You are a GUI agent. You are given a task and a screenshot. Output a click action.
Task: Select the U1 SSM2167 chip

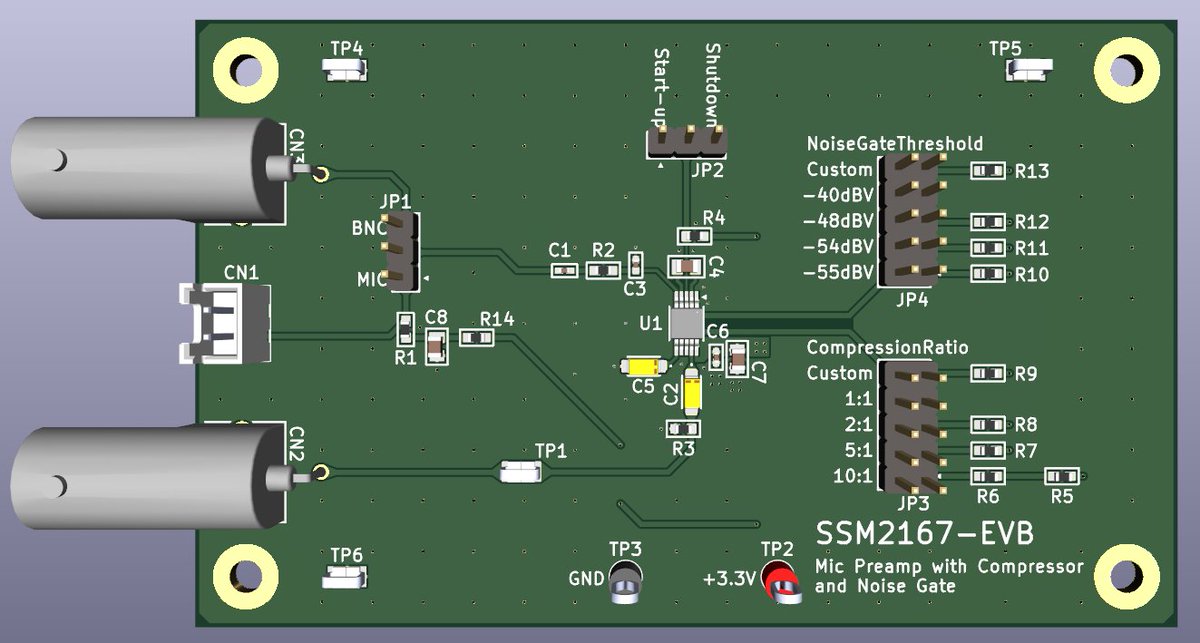coord(685,322)
